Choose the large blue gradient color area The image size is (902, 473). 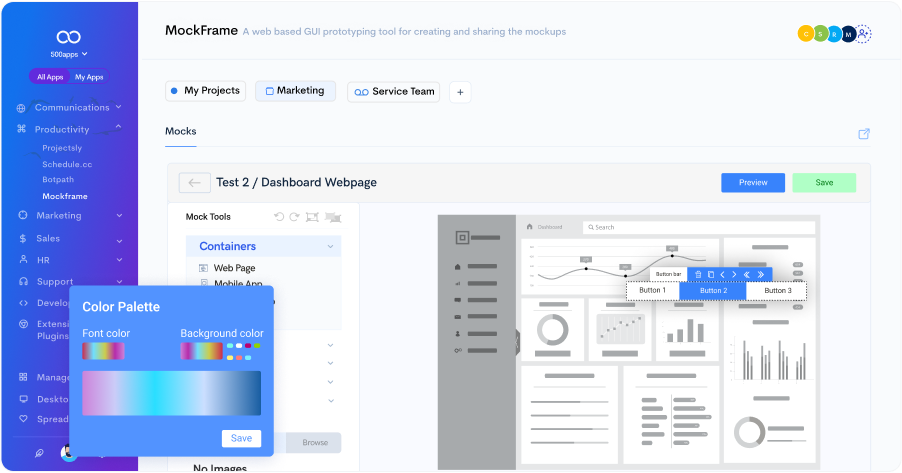(171, 393)
